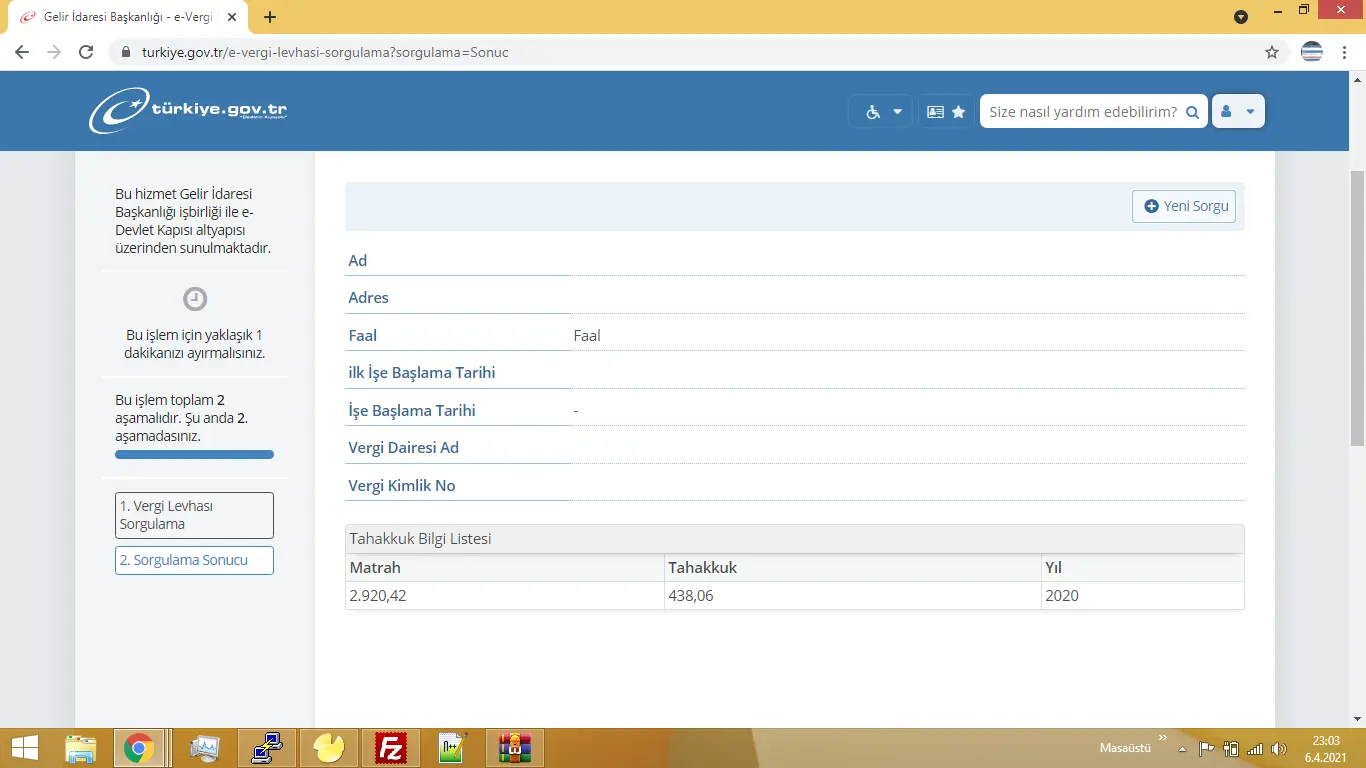Click the search magnifier icon
This screenshot has height=768, width=1366.
click(x=1192, y=113)
